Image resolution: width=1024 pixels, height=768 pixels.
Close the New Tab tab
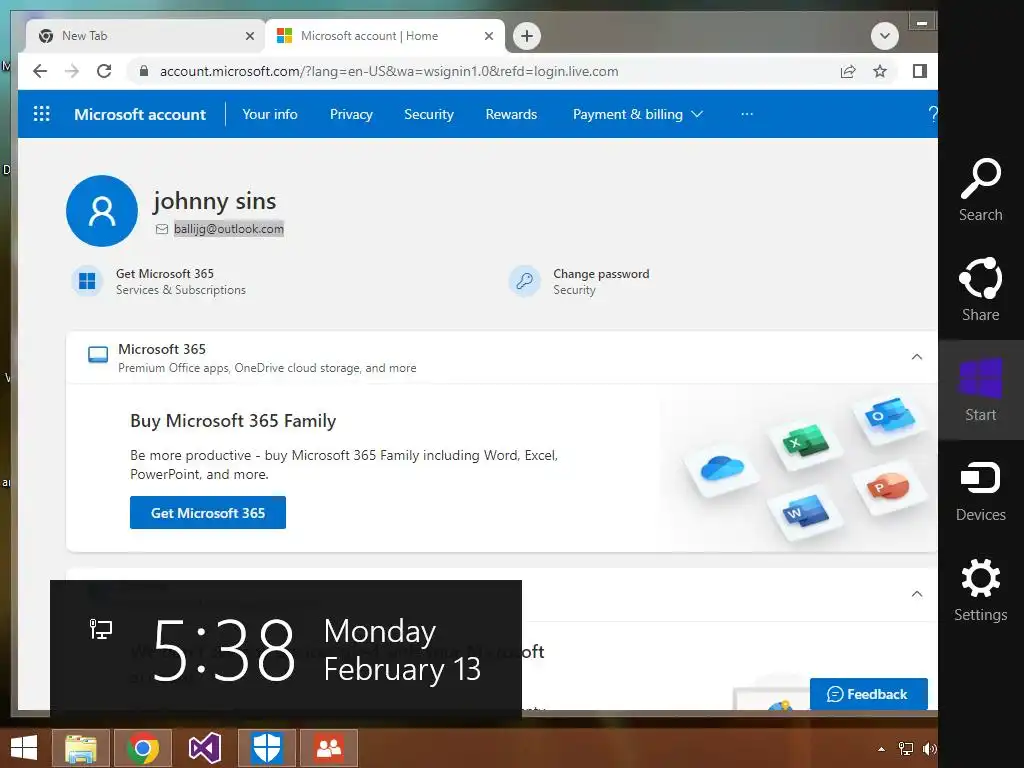coord(249,36)
